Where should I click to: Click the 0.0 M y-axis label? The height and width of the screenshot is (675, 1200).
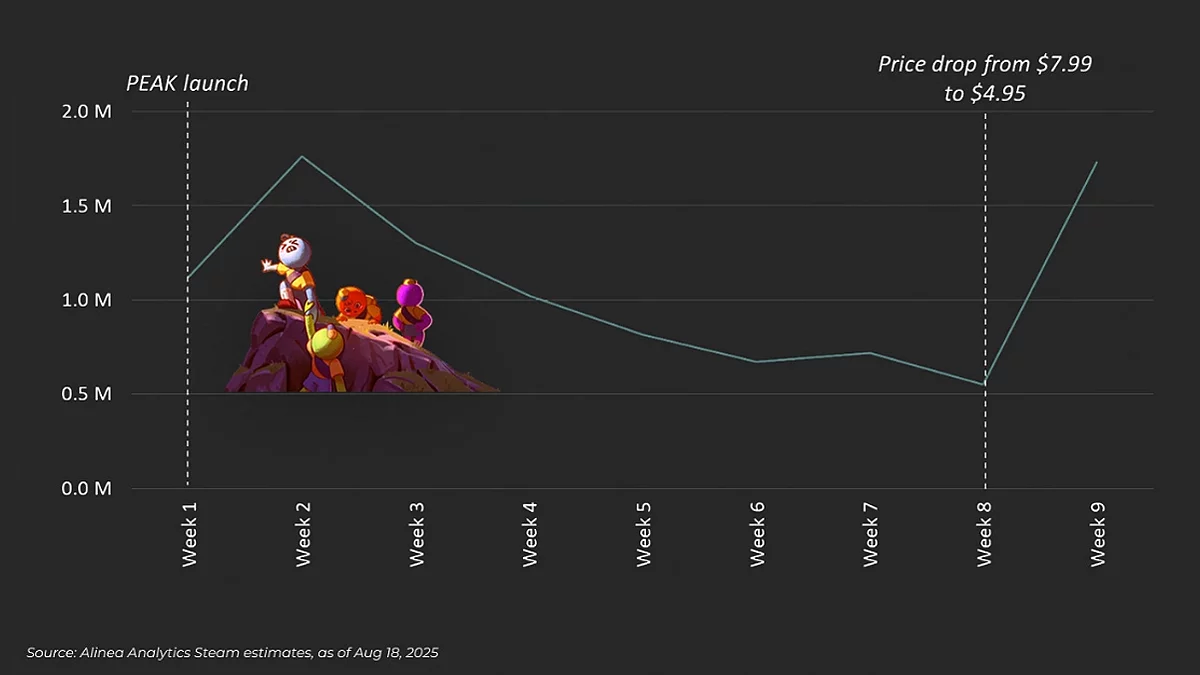pos(89,489)
